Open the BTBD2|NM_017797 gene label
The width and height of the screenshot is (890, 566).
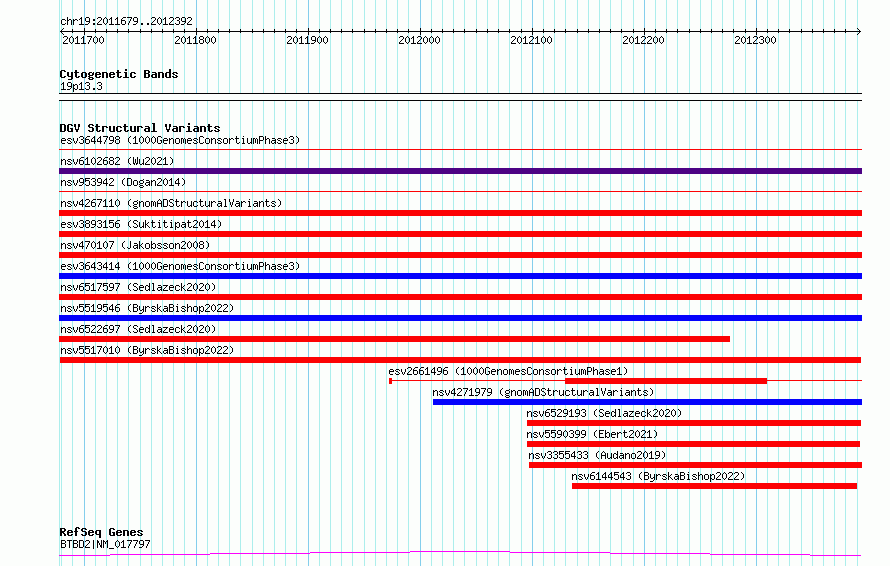click(x=106, y=544)
